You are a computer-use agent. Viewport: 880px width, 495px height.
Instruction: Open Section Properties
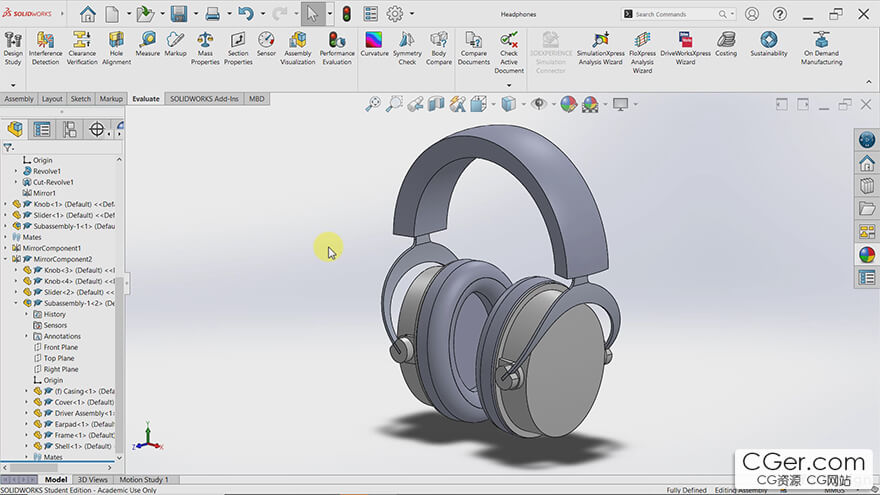click(x=238, y=48)
